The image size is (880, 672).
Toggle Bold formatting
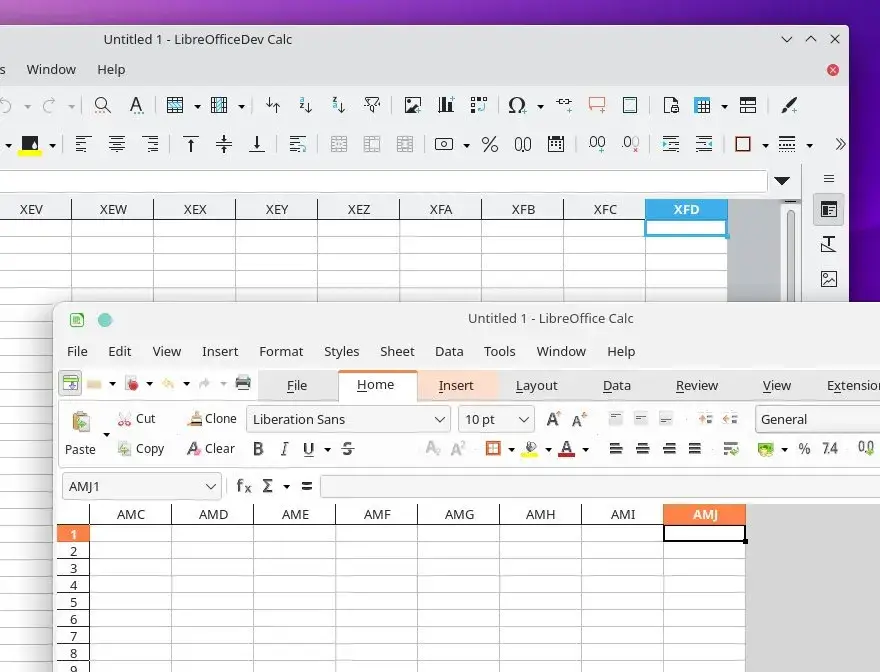pos(258,449)
